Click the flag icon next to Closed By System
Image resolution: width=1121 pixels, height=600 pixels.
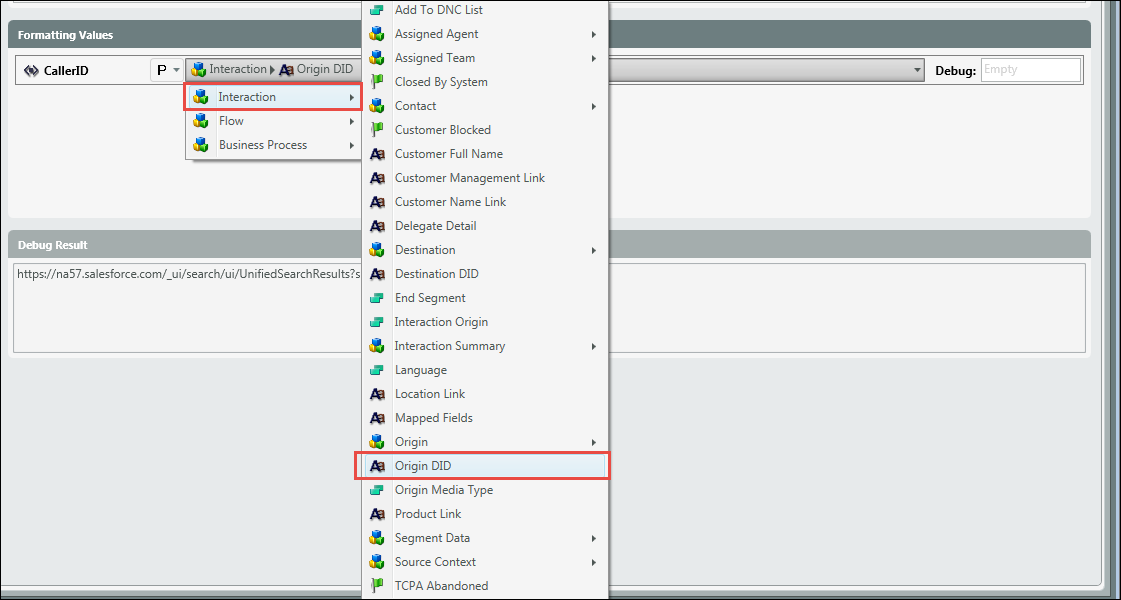(x=377, y=82)
